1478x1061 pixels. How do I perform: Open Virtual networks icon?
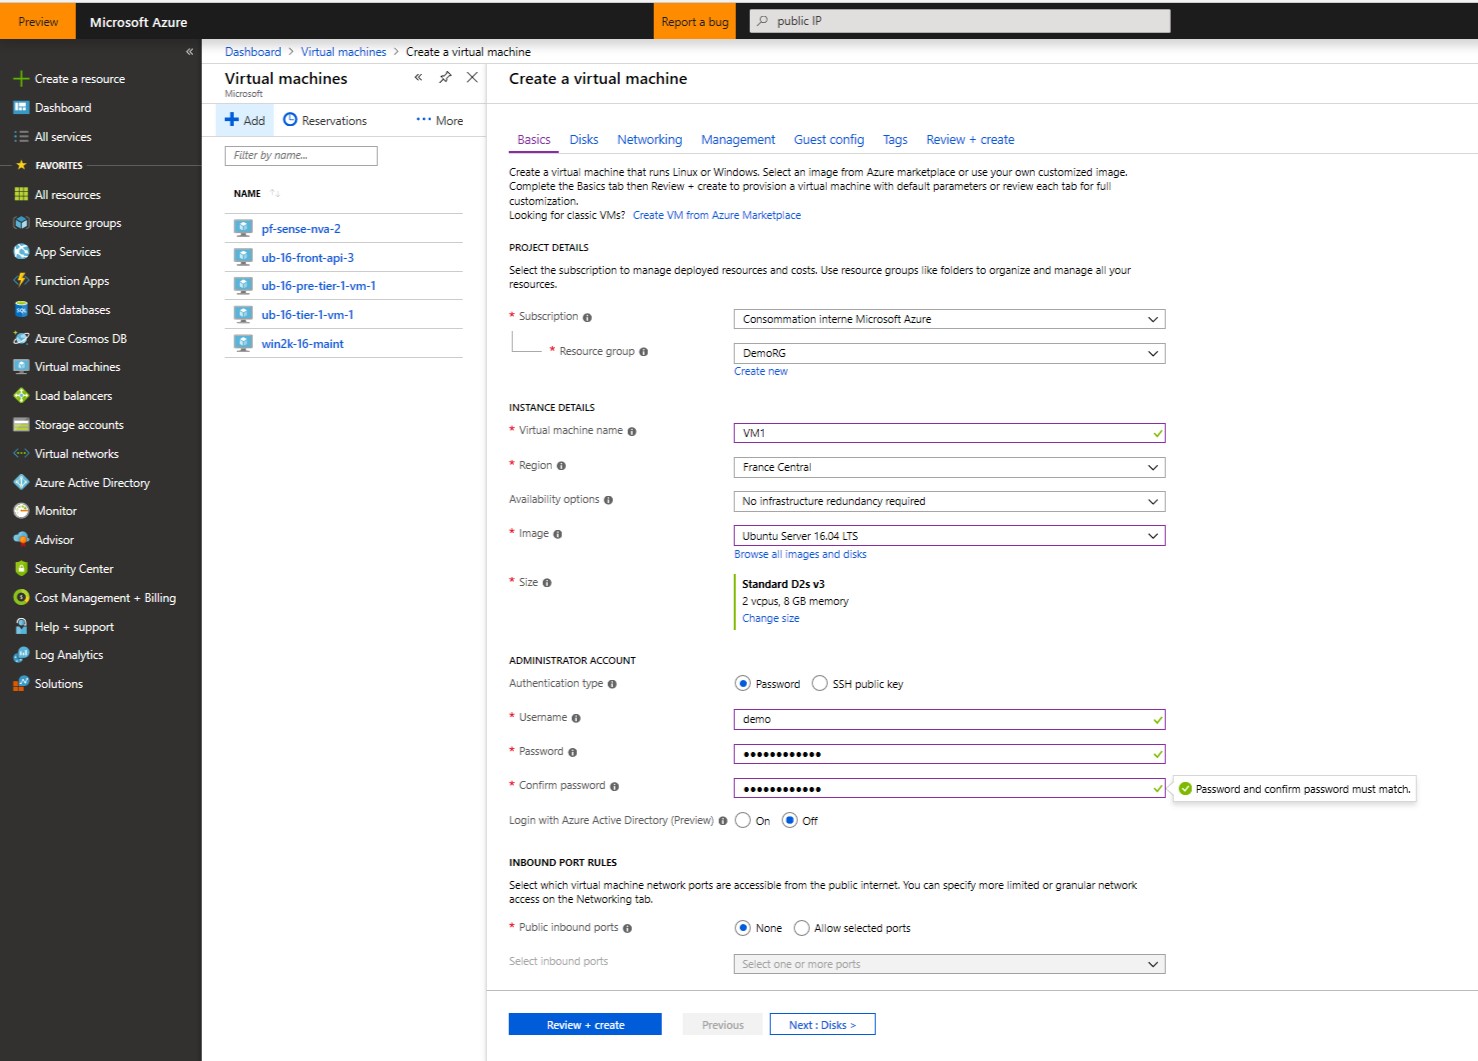(20, 454)
